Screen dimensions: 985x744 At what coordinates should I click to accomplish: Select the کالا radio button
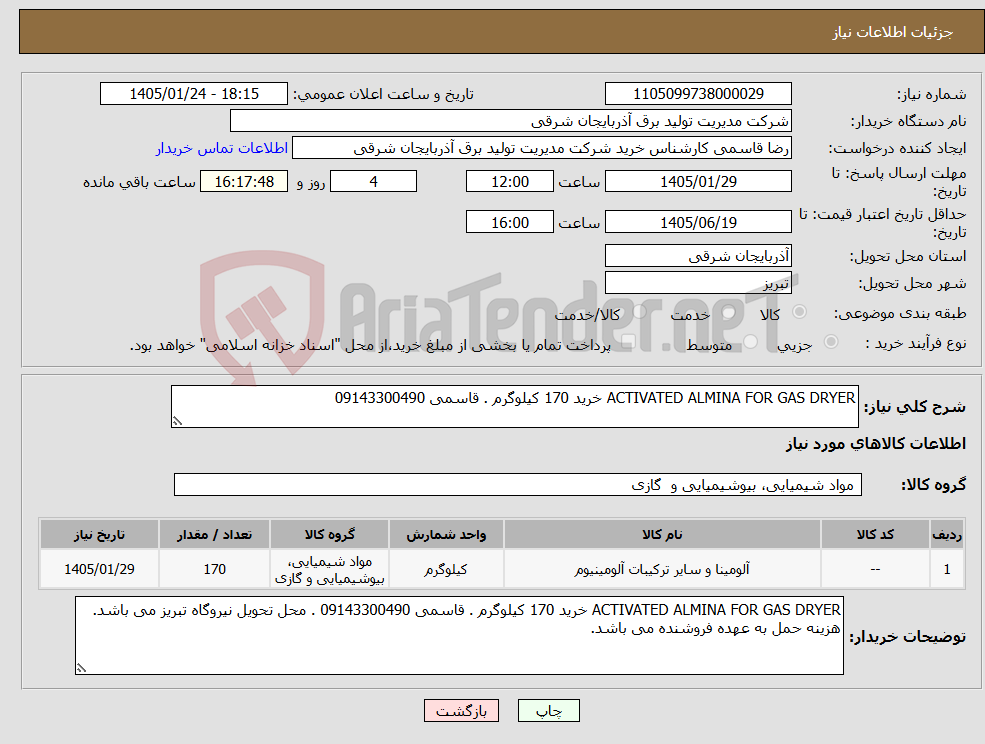click(800, 312)
